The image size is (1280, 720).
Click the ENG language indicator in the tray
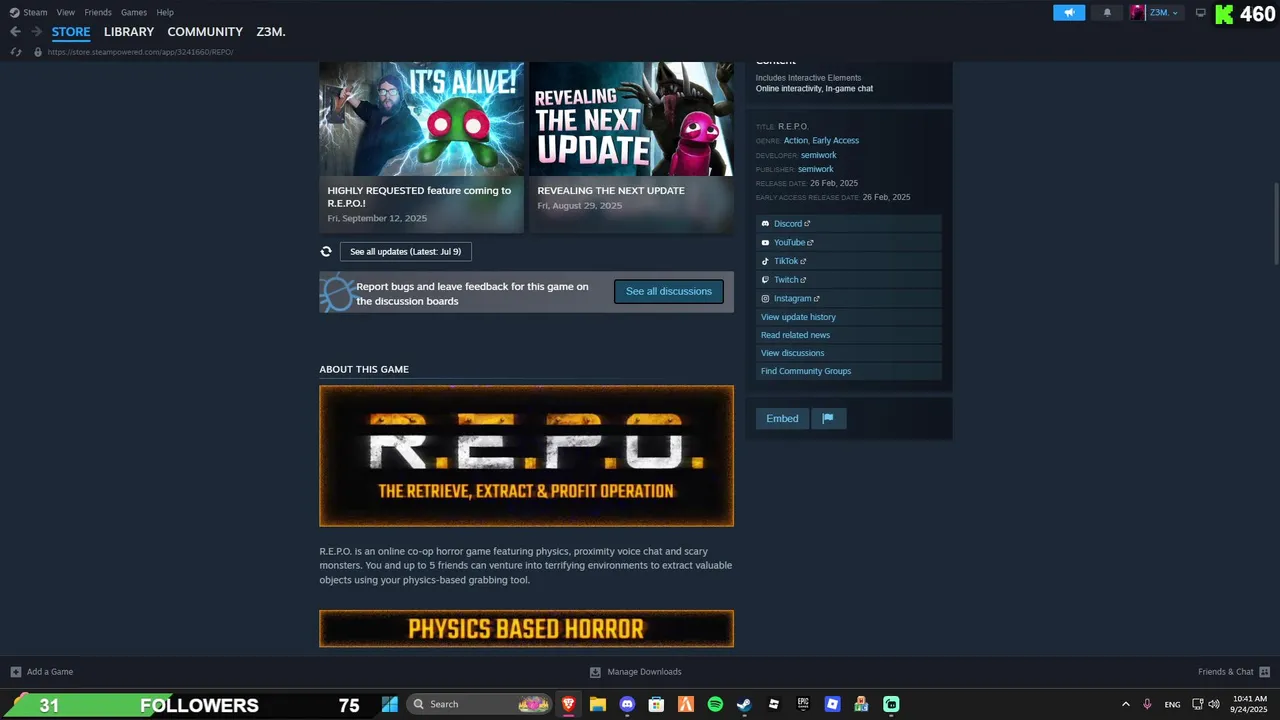pyautogui.click(x=1172, y=704)
